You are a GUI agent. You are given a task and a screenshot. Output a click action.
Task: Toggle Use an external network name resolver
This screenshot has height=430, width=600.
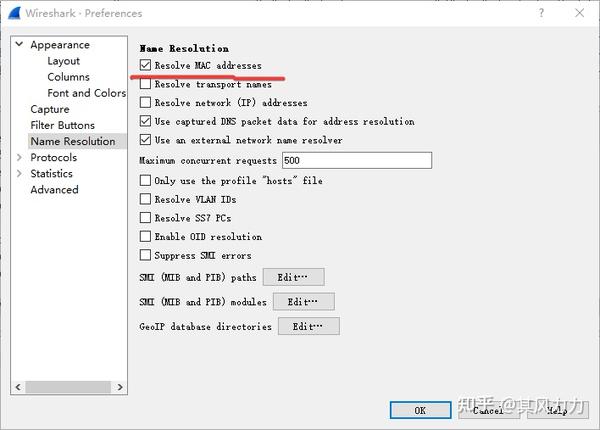tap(145, 140)
